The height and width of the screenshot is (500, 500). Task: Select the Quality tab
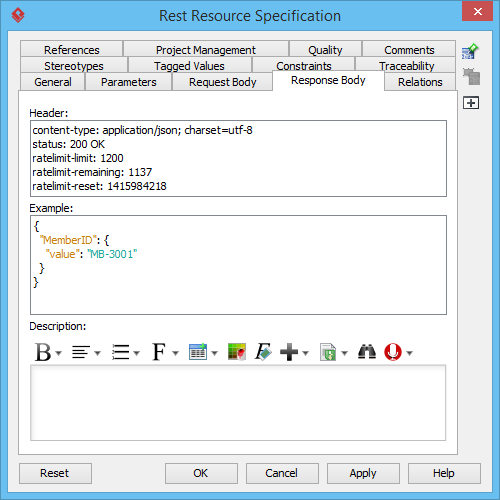pyautogui.click(x=325, y=49)
